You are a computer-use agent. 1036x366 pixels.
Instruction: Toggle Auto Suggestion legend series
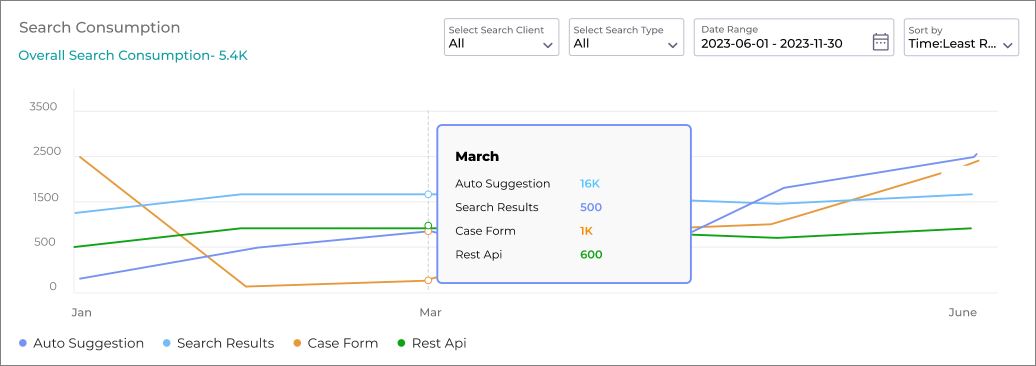tap(81, 344)
